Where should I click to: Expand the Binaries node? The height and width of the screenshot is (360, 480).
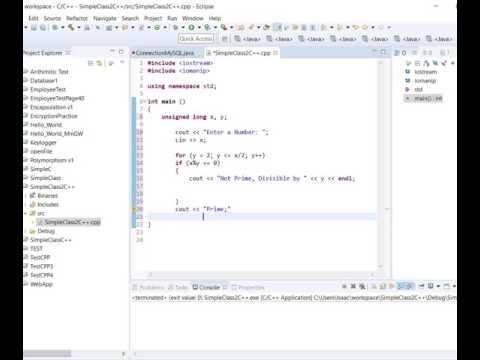[26, 196]
